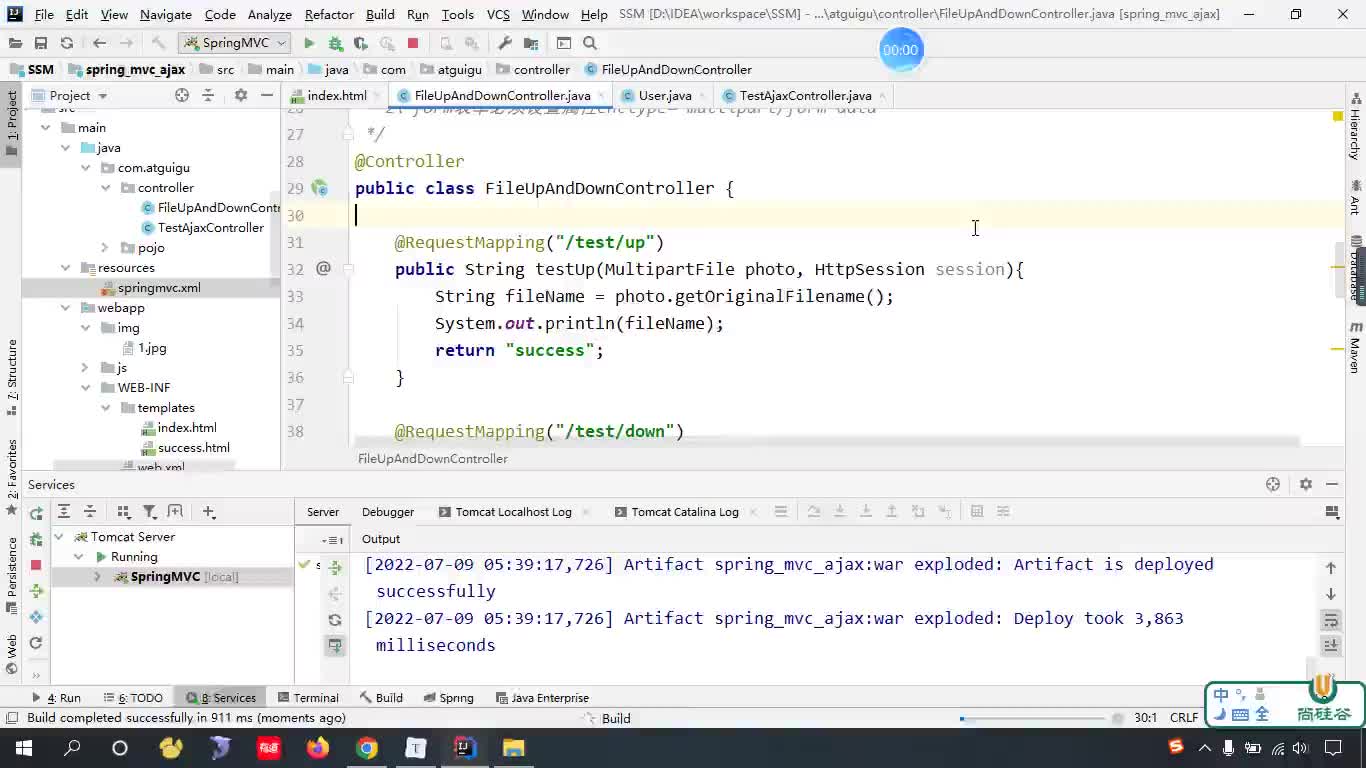Run with coverage using the shield icon
Screen dimensions: 1366x768
361,43
